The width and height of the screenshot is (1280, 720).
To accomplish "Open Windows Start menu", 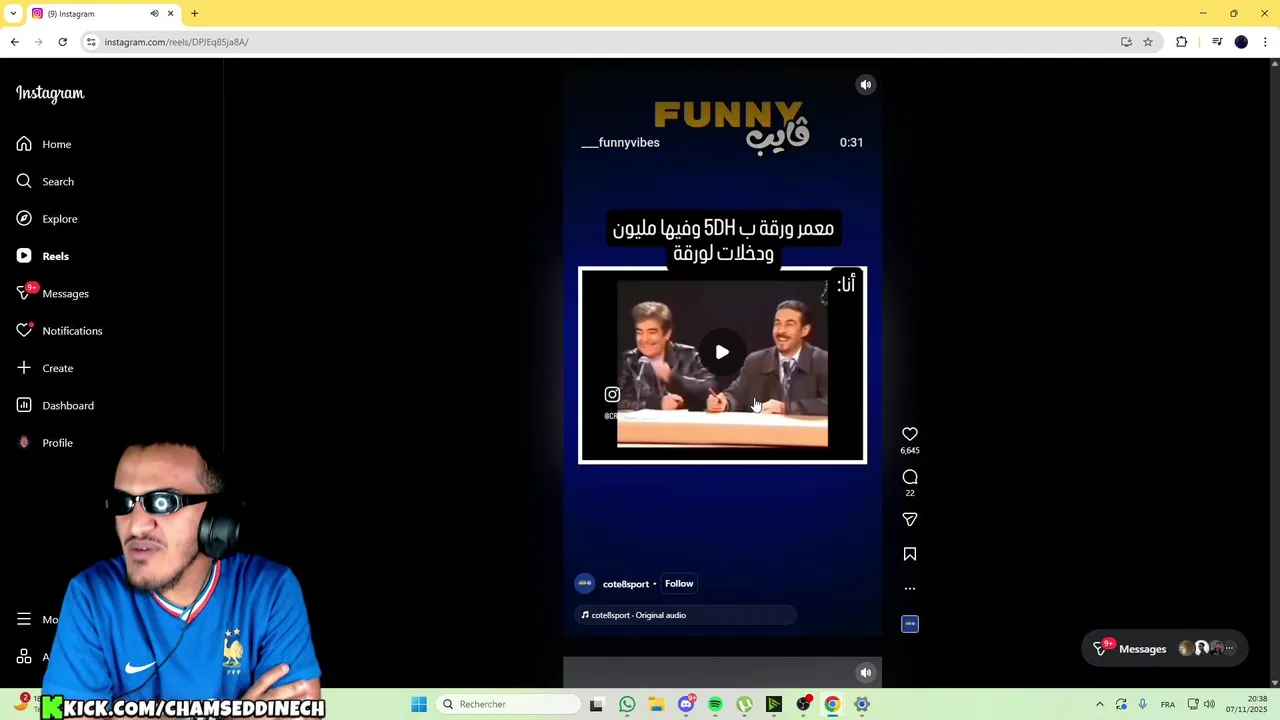I will coord(419,704).
